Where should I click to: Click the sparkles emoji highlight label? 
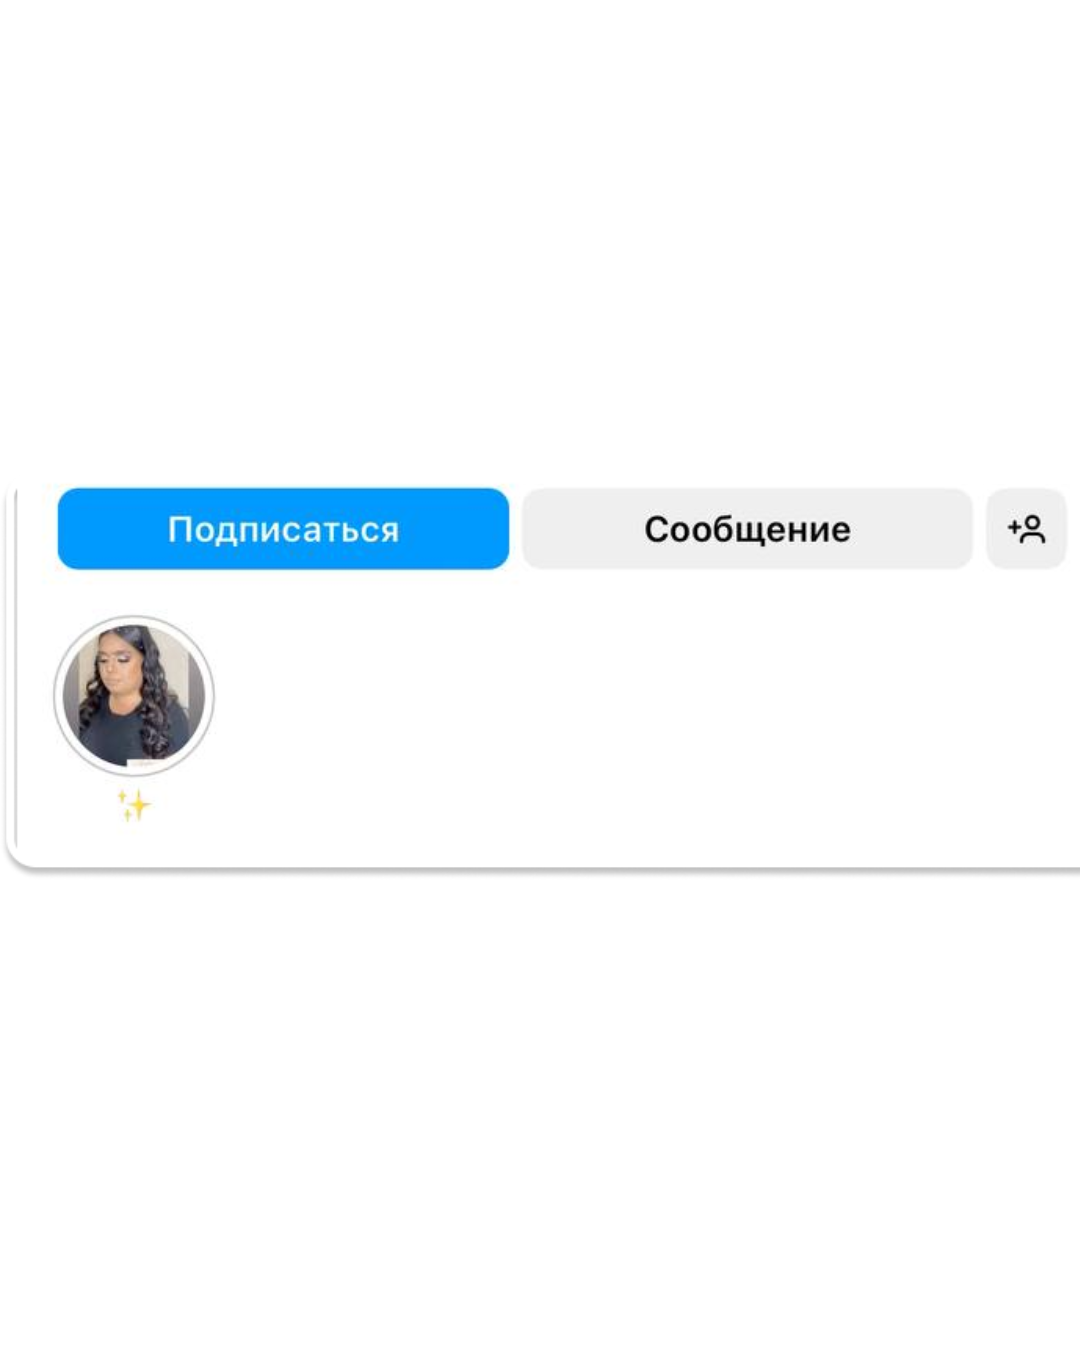point(134,805)
